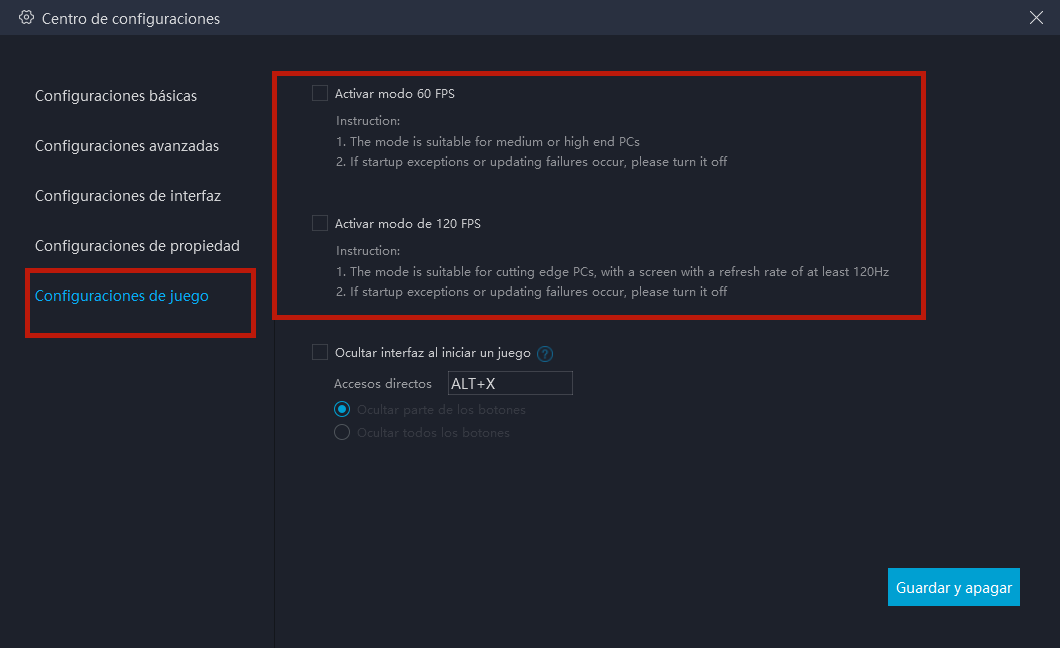Screen dimensions: 1060x648
Task: Click the Accesos directos label
Action: 383,384
